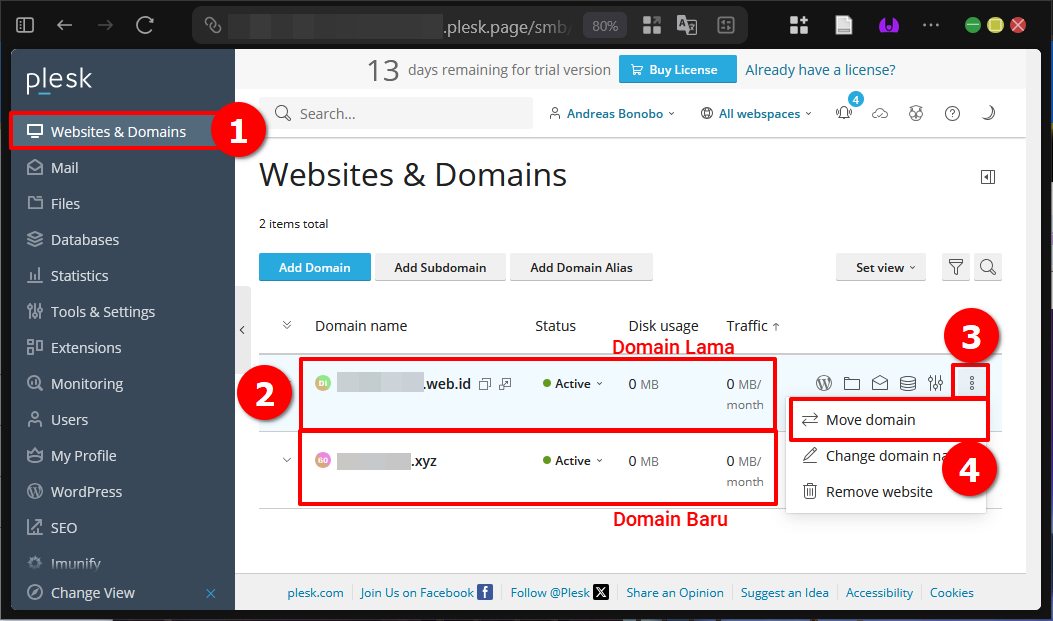Open WordPress management for the web.id domain
1053x621 pixels.
pos(824,382)
